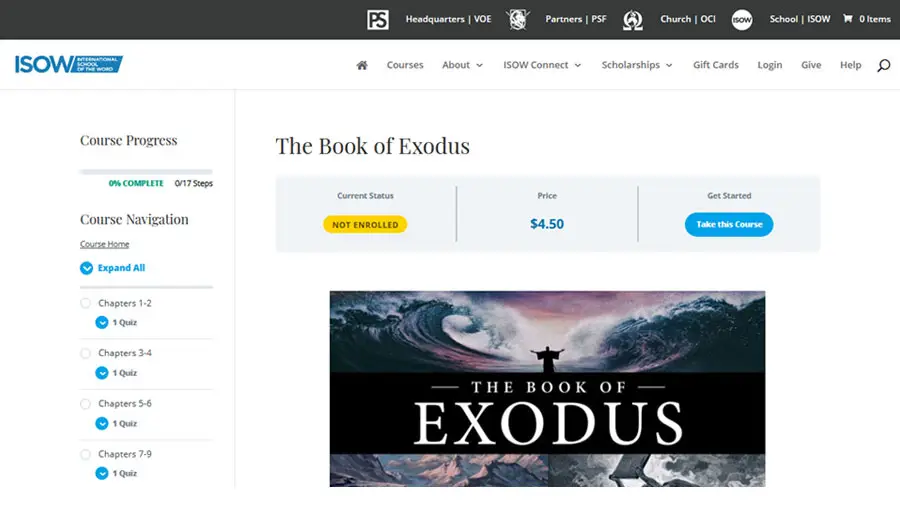Image resolution: width=900 pixels, height=507 pixels.
Task: Toggle the Chapters 3-4 completion circle
Action: (85, 353)
